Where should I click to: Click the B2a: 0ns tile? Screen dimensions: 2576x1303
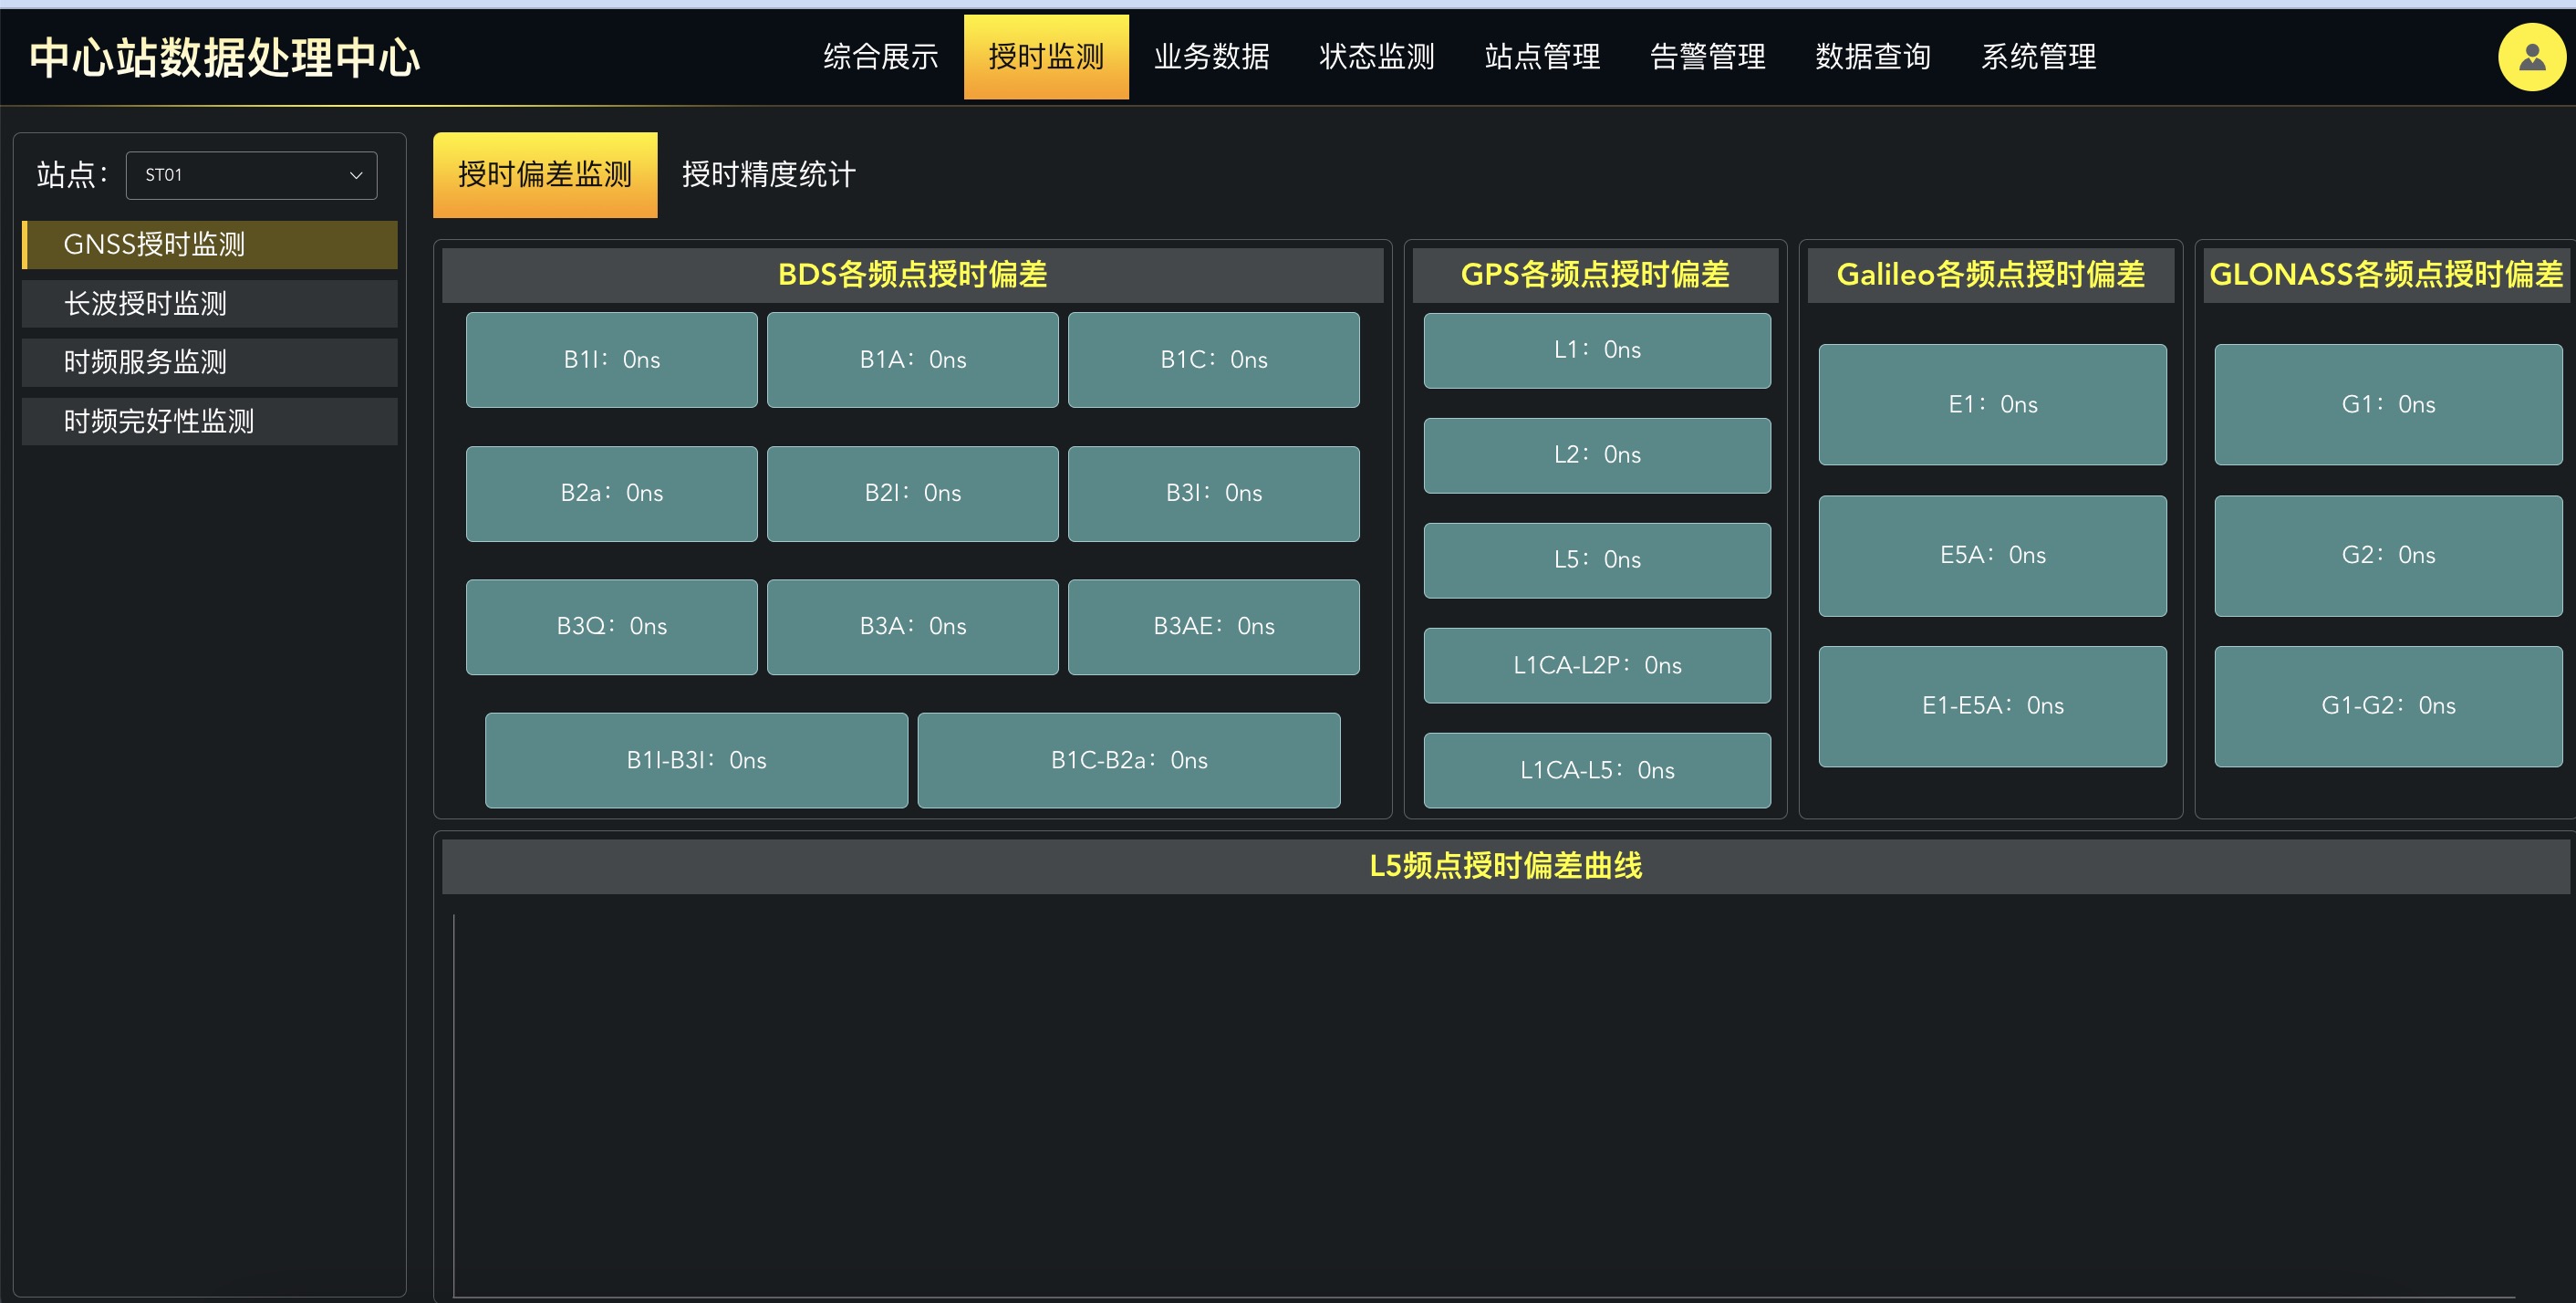(612, 493)
